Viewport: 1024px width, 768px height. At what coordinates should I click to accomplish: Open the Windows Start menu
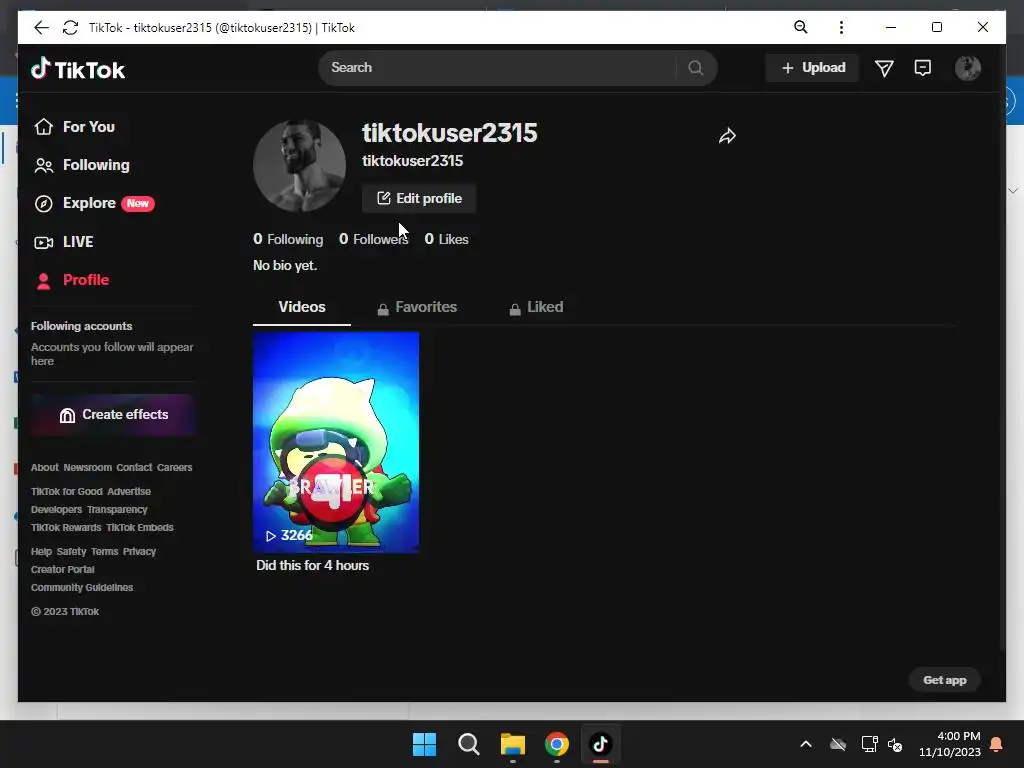[424, 744]
